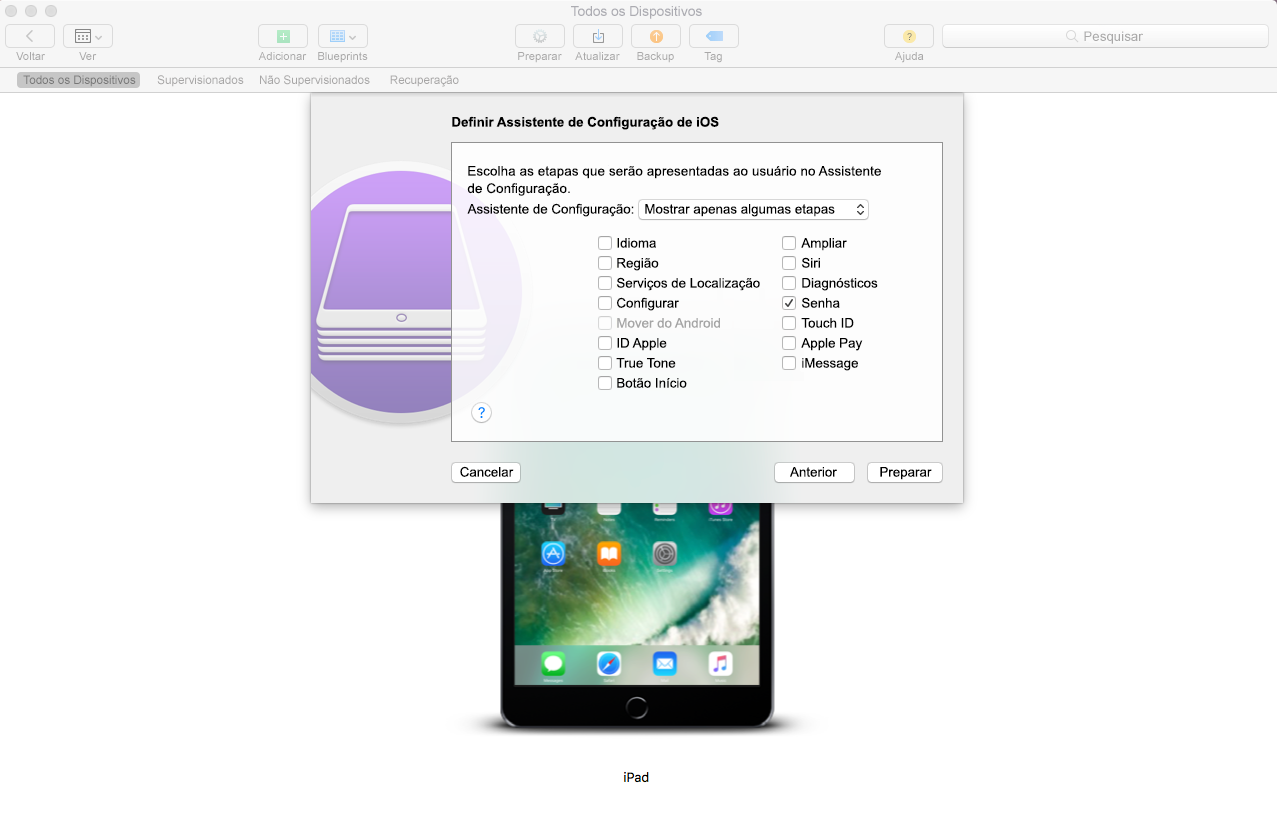
Task: Check the ID Apple checkbox
Action: pos(605,343)
